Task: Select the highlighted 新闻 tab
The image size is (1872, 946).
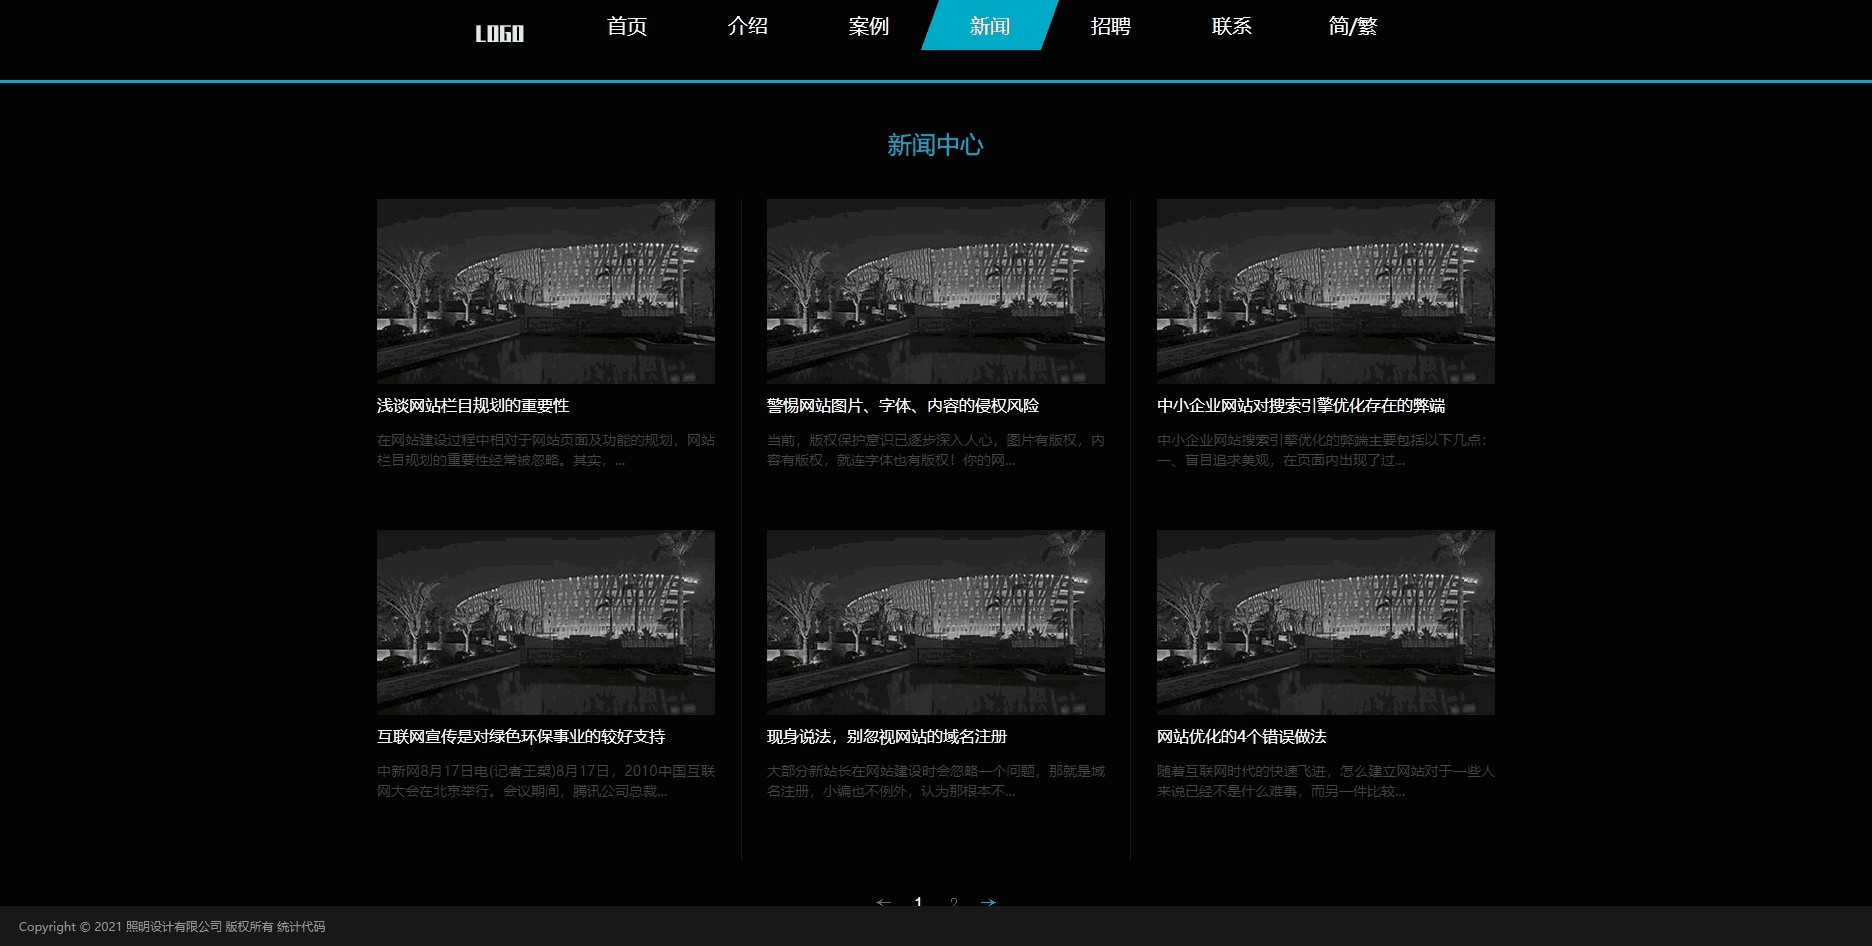Action: coord(989,26)
